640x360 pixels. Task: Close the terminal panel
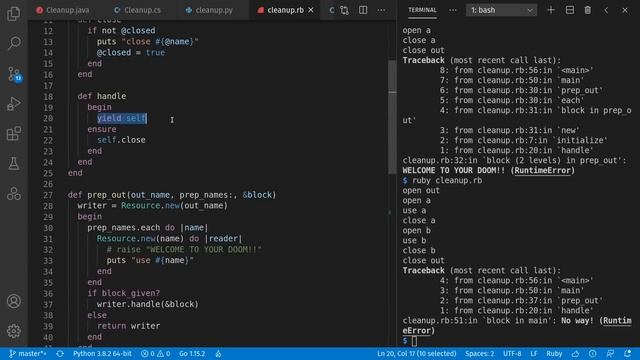pyautogui.click(x=625, y=10)
